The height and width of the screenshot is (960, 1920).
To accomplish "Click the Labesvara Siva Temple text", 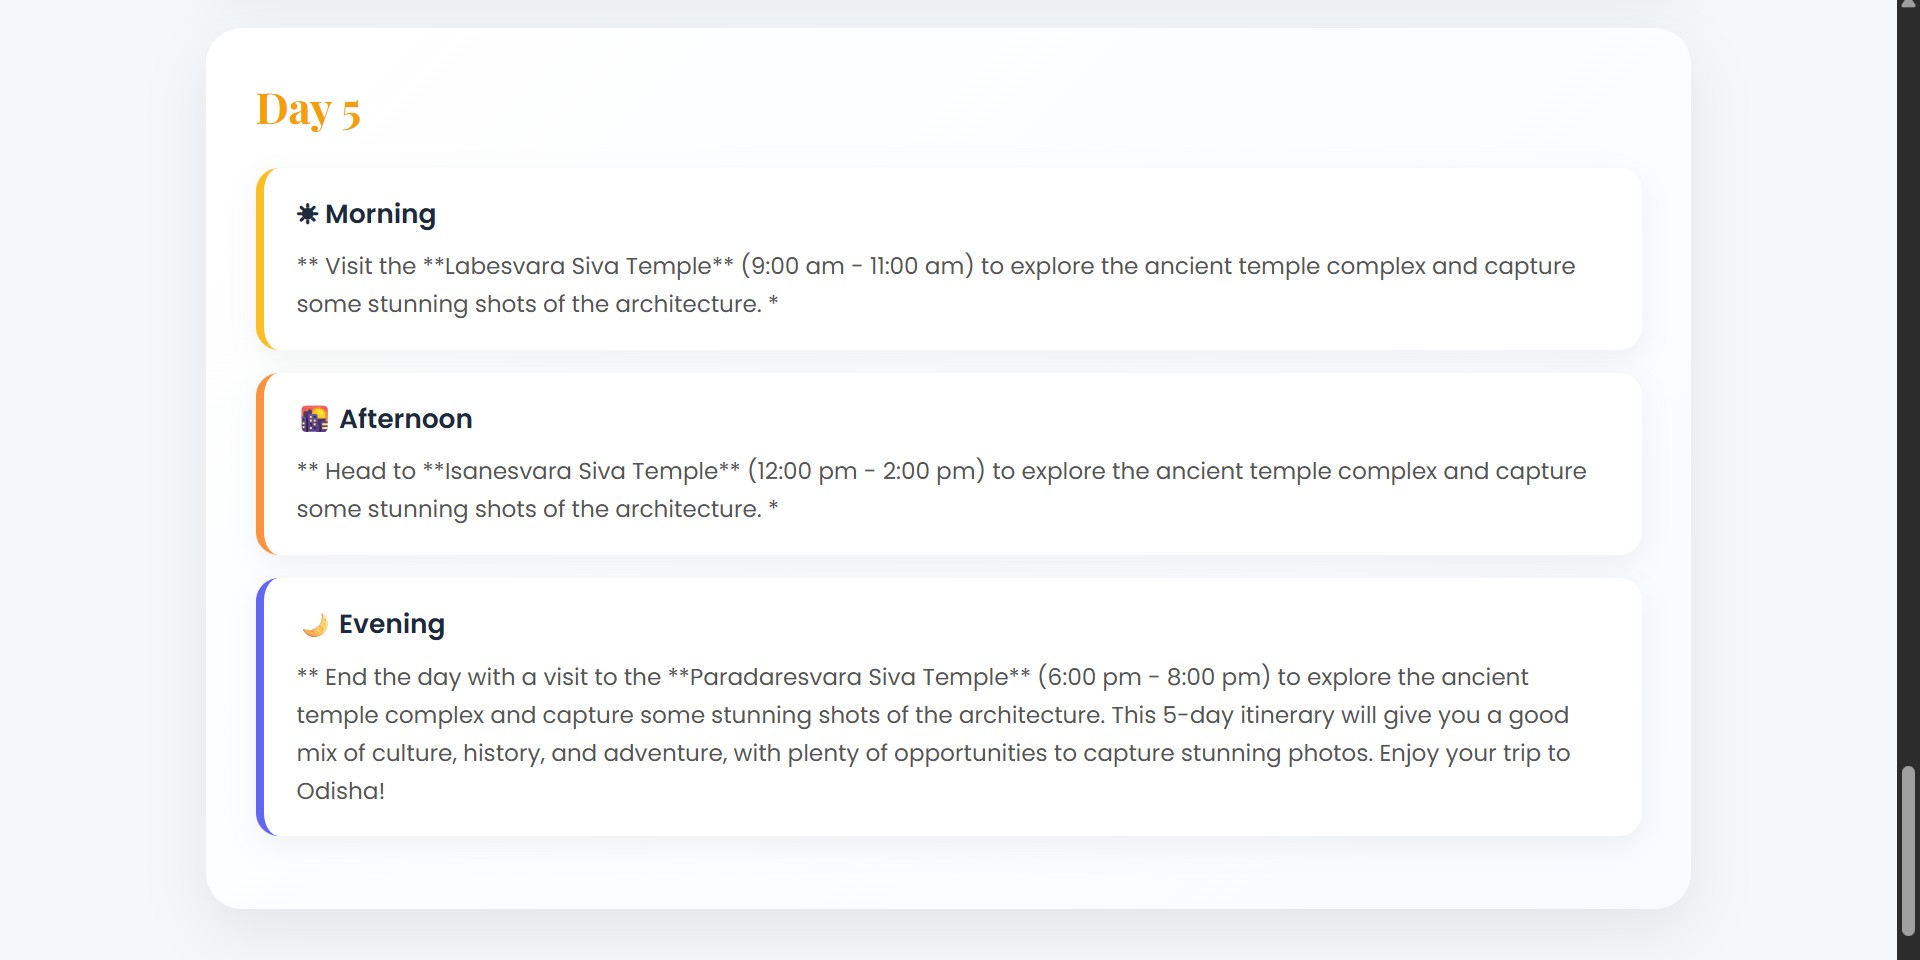I will coord(578,266).
